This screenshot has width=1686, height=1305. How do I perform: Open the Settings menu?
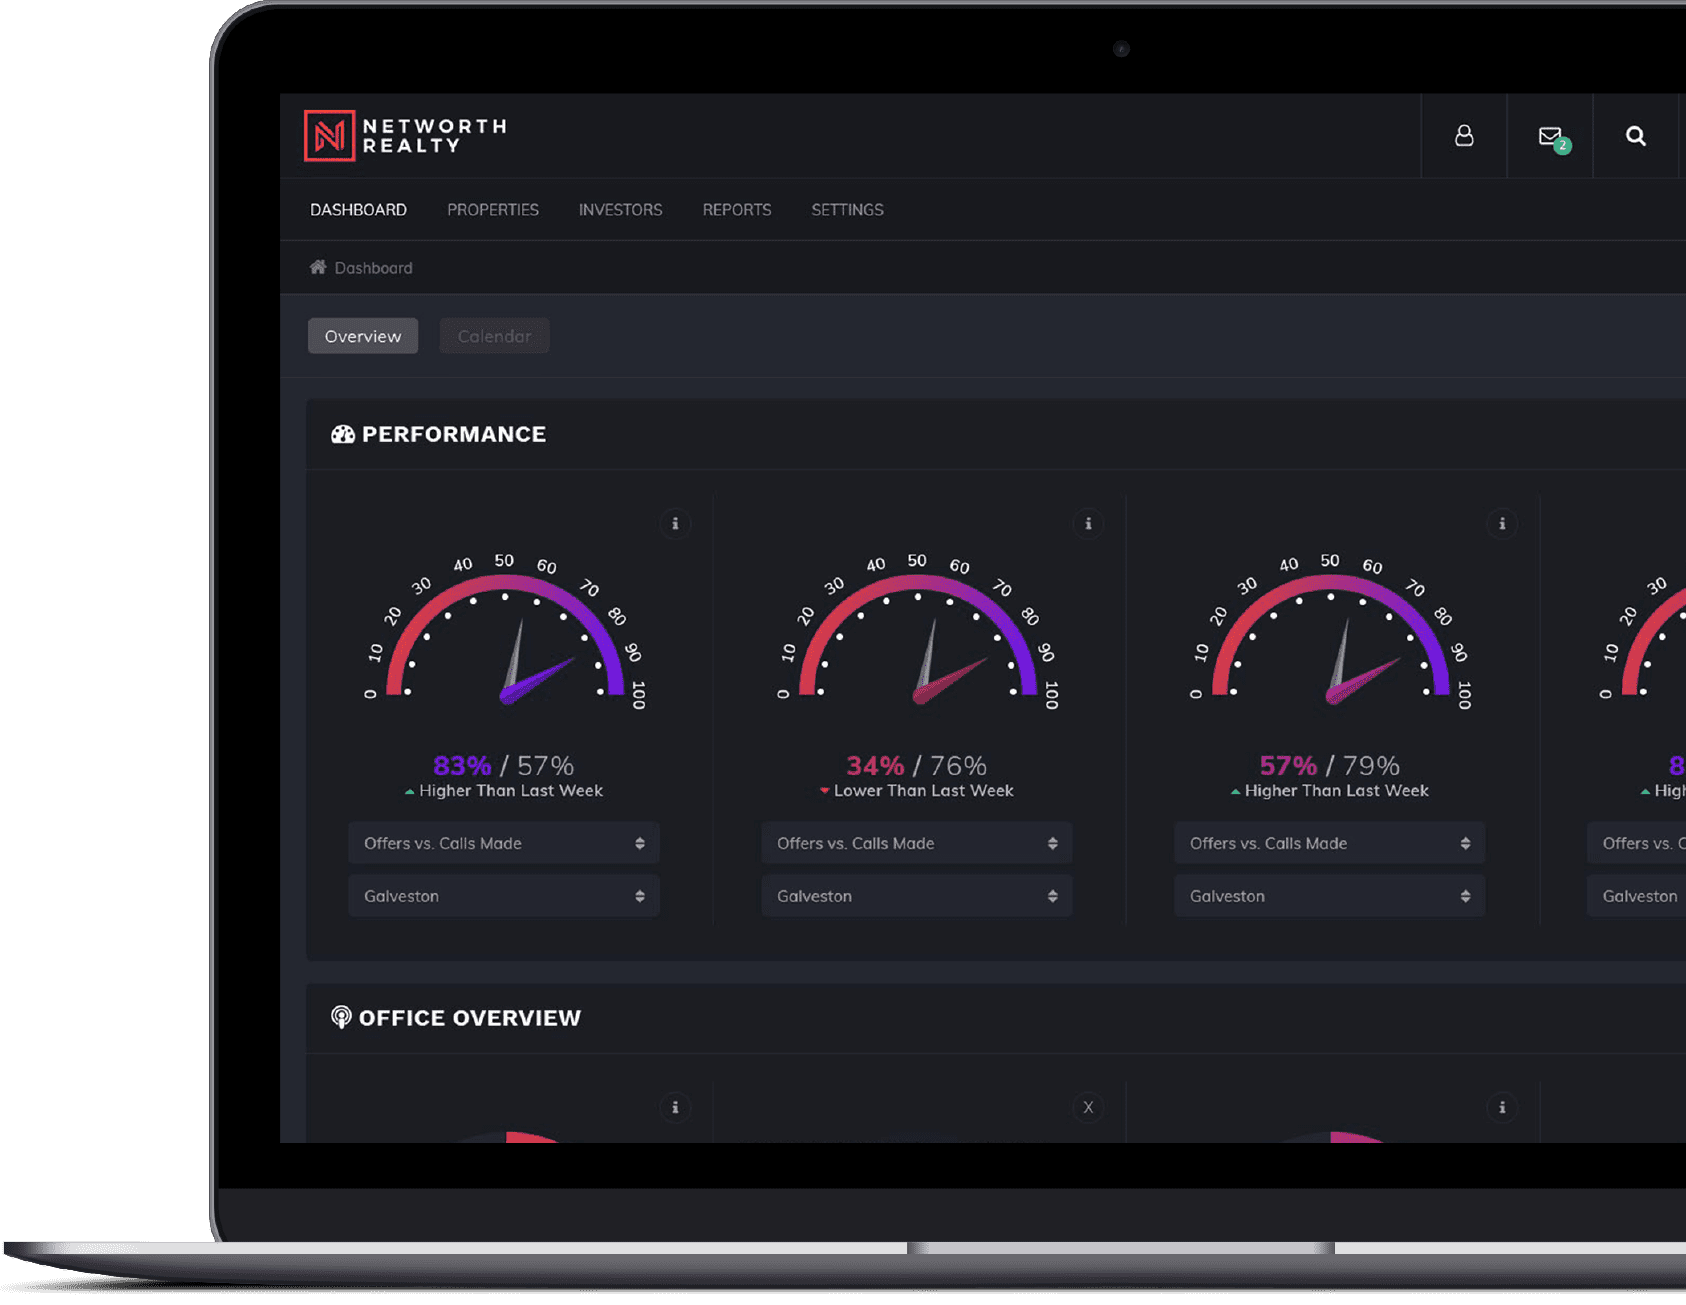[x=847, y=210]
